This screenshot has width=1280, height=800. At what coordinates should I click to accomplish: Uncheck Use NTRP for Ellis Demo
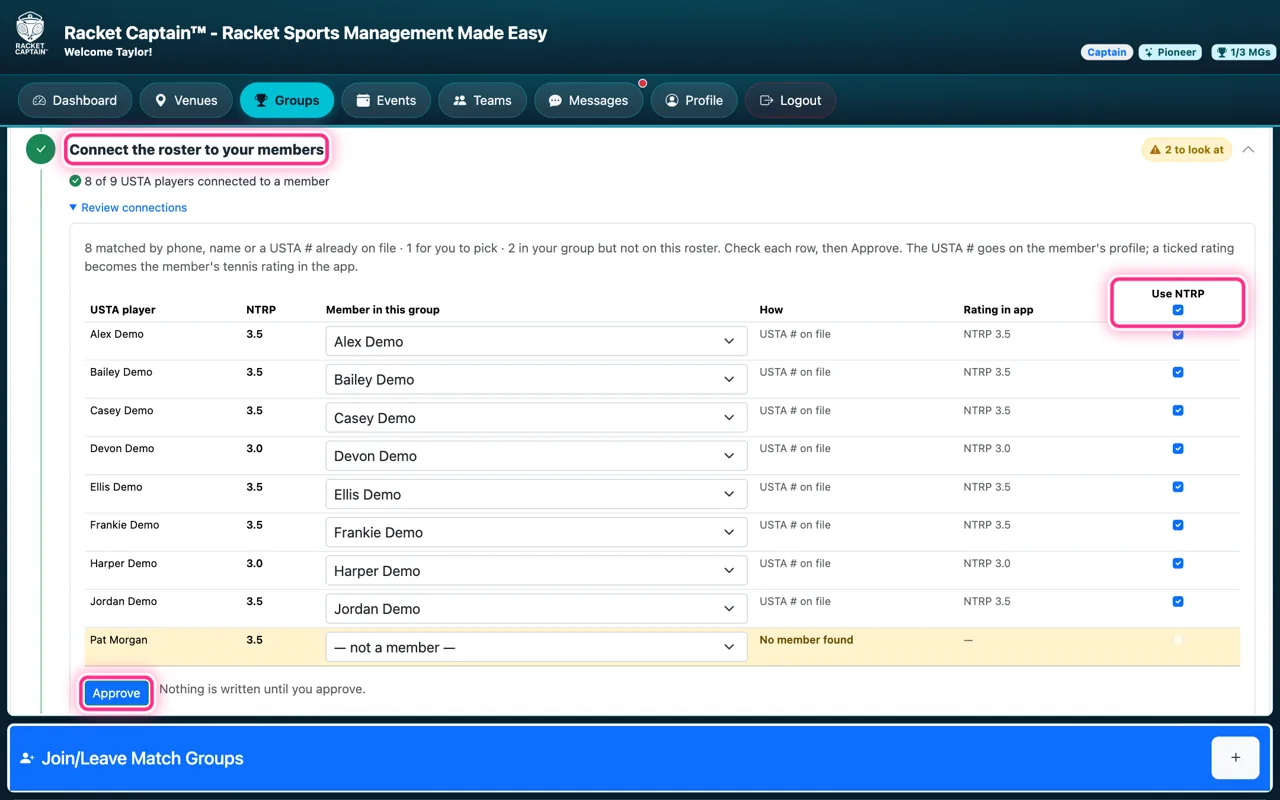[1178, 487]
